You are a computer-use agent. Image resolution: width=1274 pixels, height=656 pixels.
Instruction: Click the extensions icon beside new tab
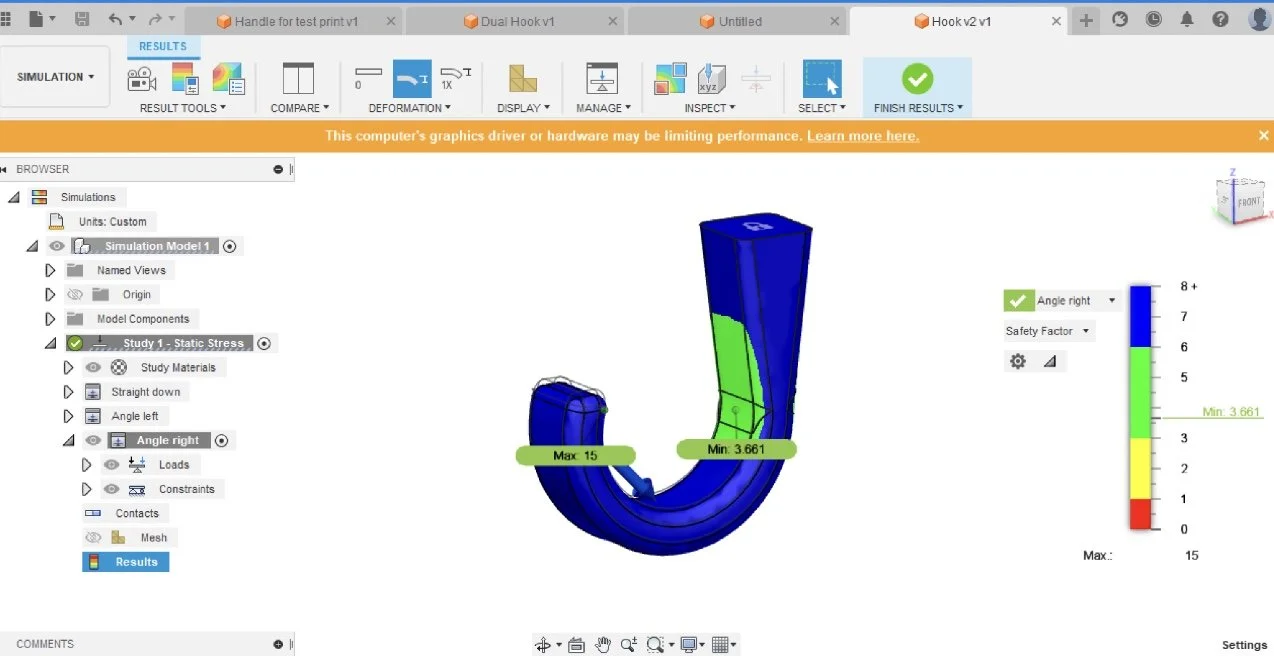pyautogui.click(x=1120, y=19)
